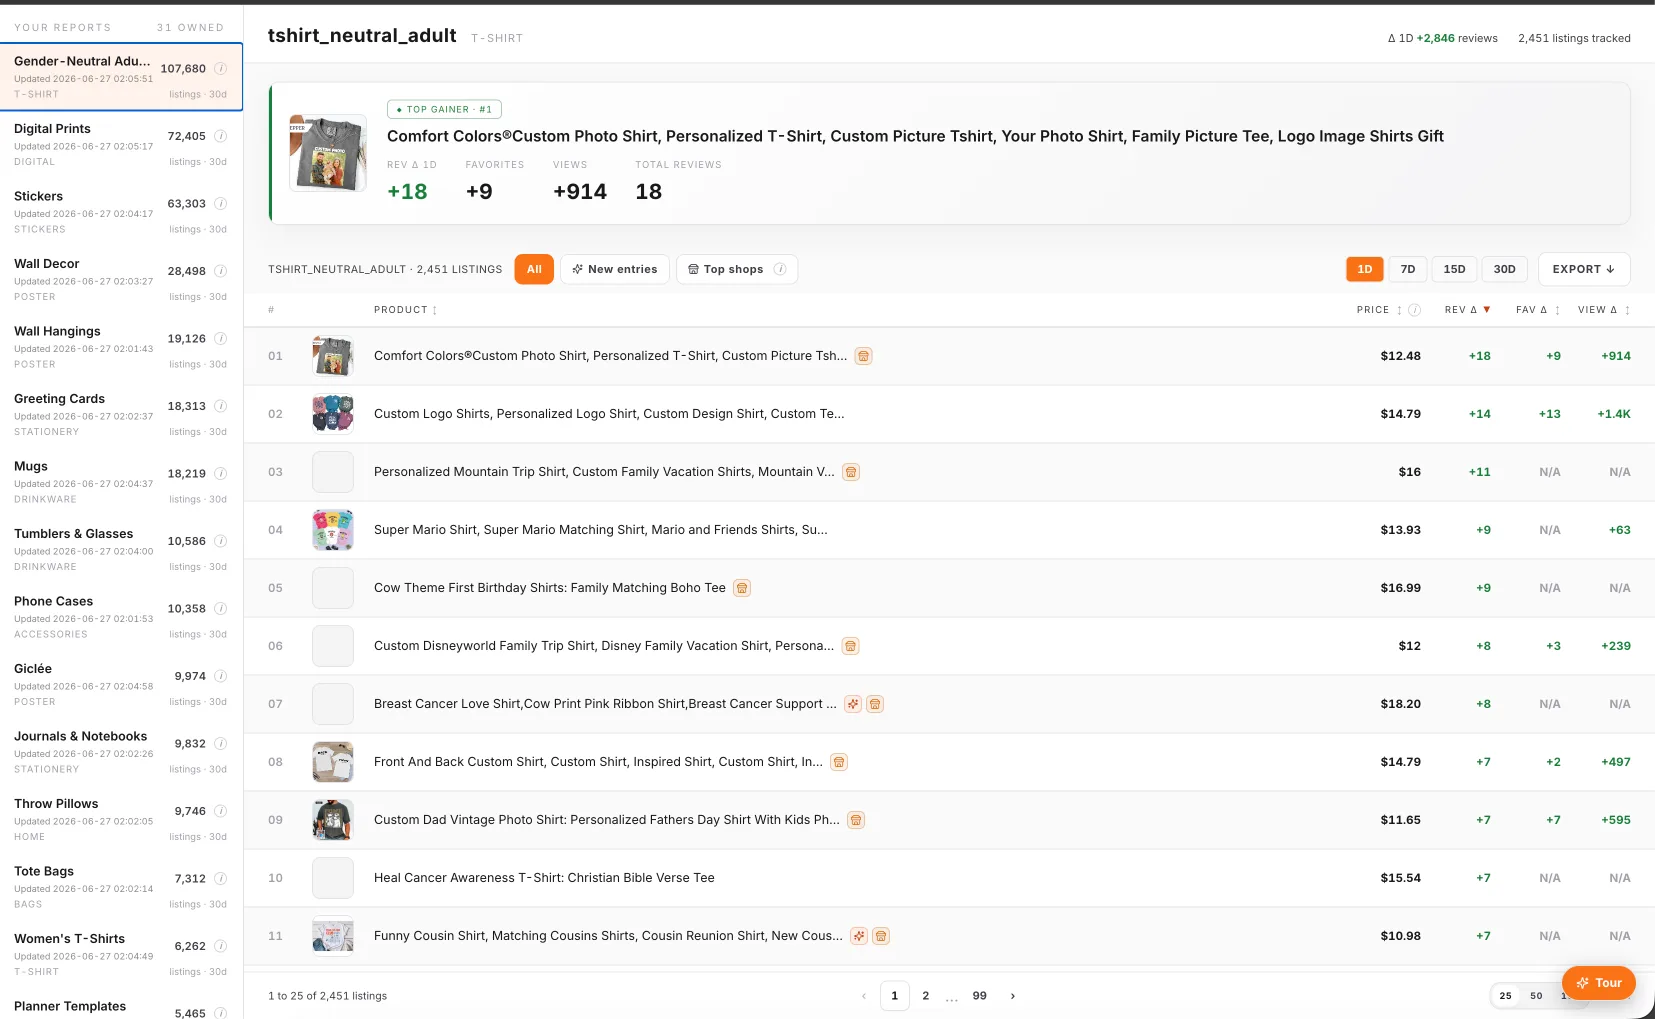Switch timeframe to 15D
The image size is (1655, 1019).
[1454, 269]
